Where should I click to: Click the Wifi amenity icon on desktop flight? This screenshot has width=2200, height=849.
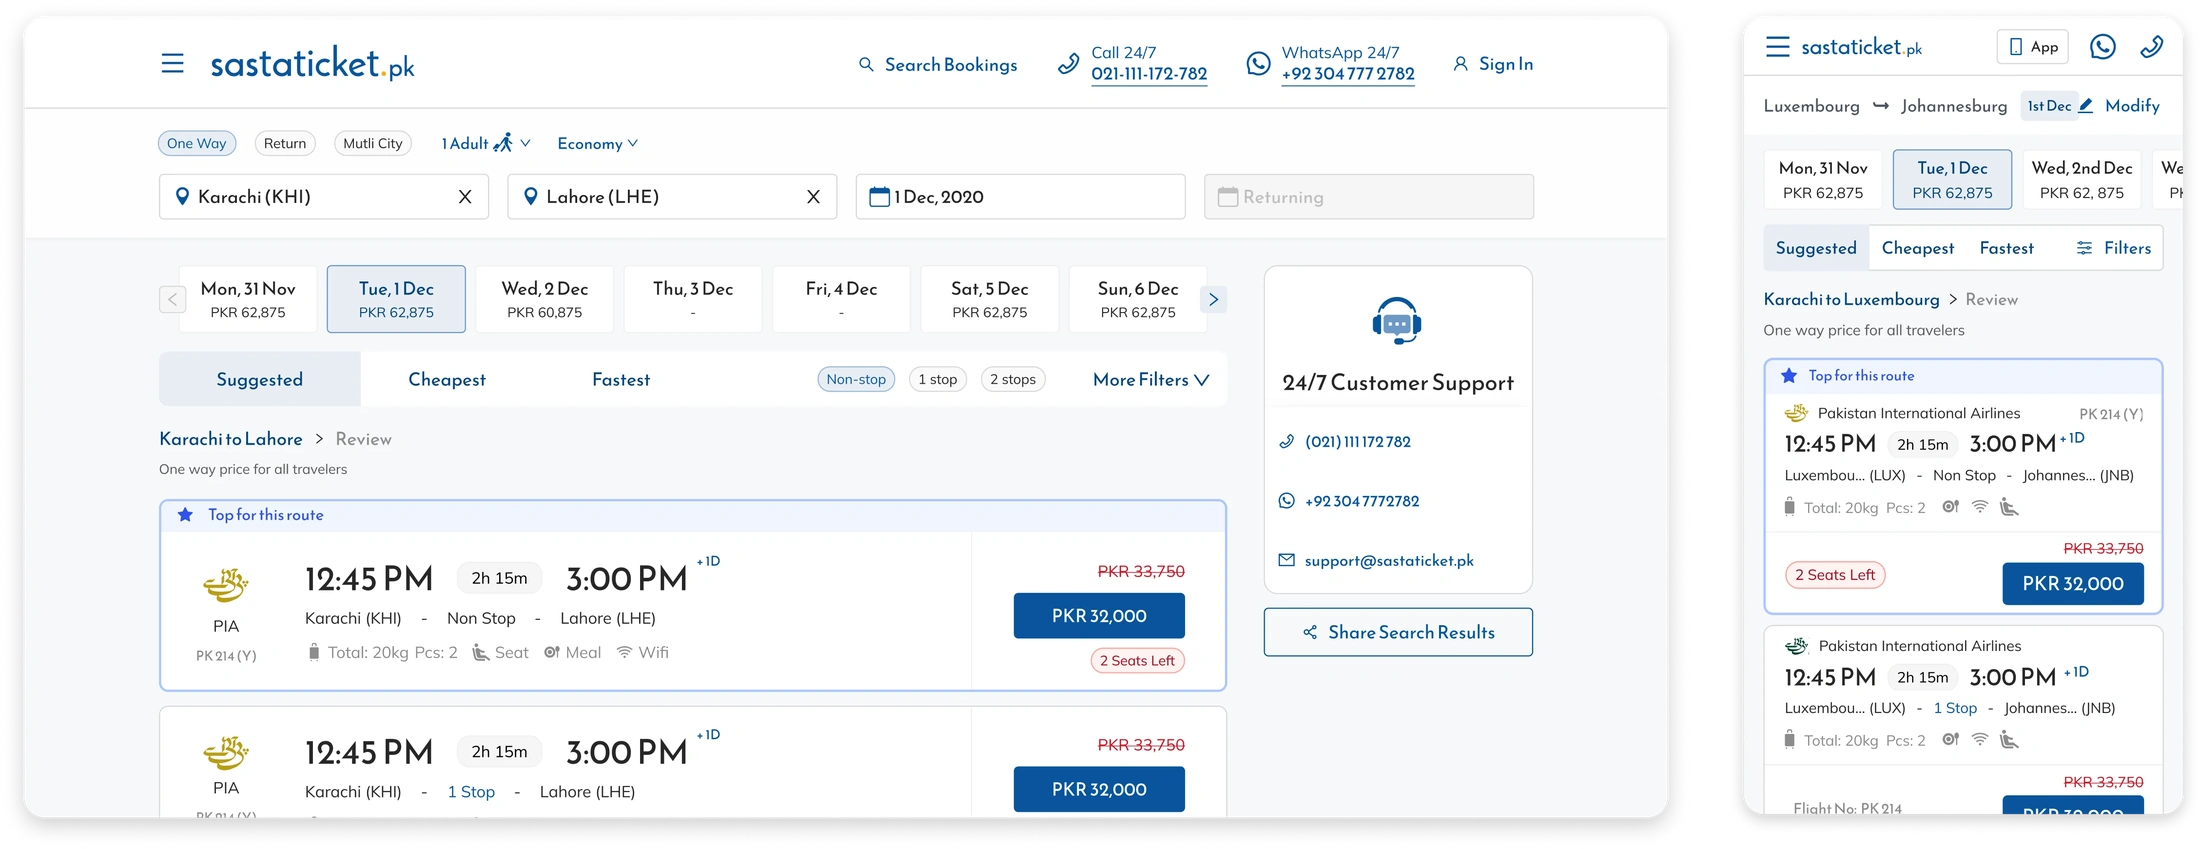click(624, 653)
